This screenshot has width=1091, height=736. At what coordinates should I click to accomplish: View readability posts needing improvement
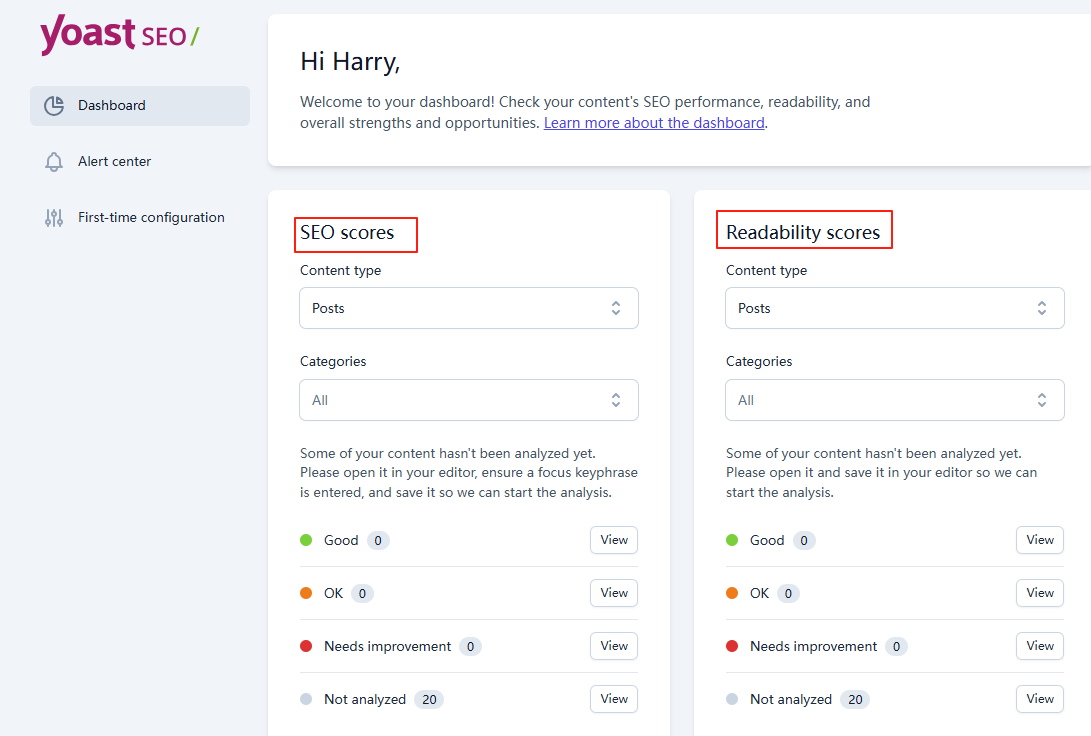tap(1039, 646)
